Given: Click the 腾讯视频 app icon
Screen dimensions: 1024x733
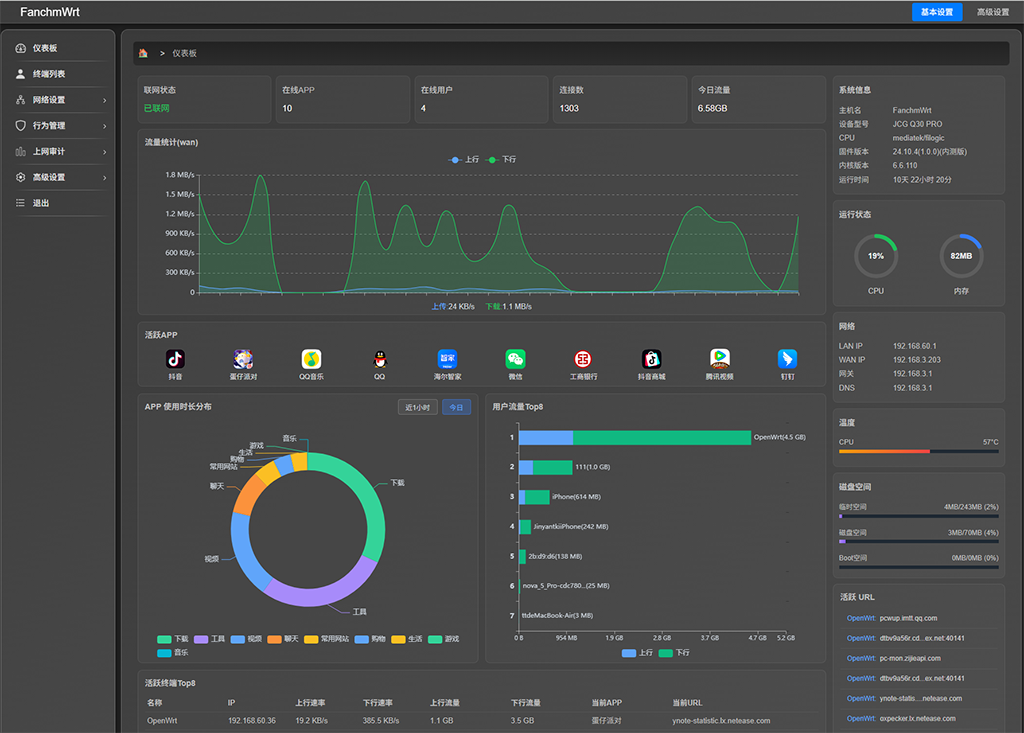Looking at the screenshot, I should pos(719,359).
